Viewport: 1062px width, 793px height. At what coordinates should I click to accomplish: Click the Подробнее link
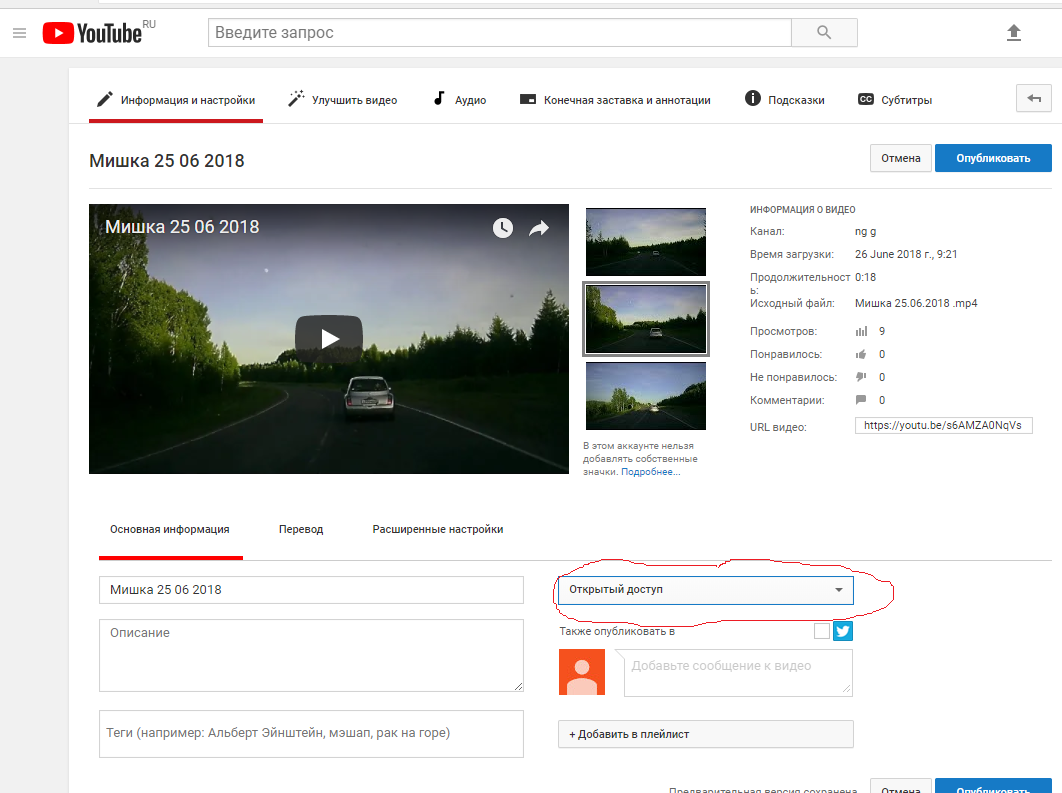point(650,472)
